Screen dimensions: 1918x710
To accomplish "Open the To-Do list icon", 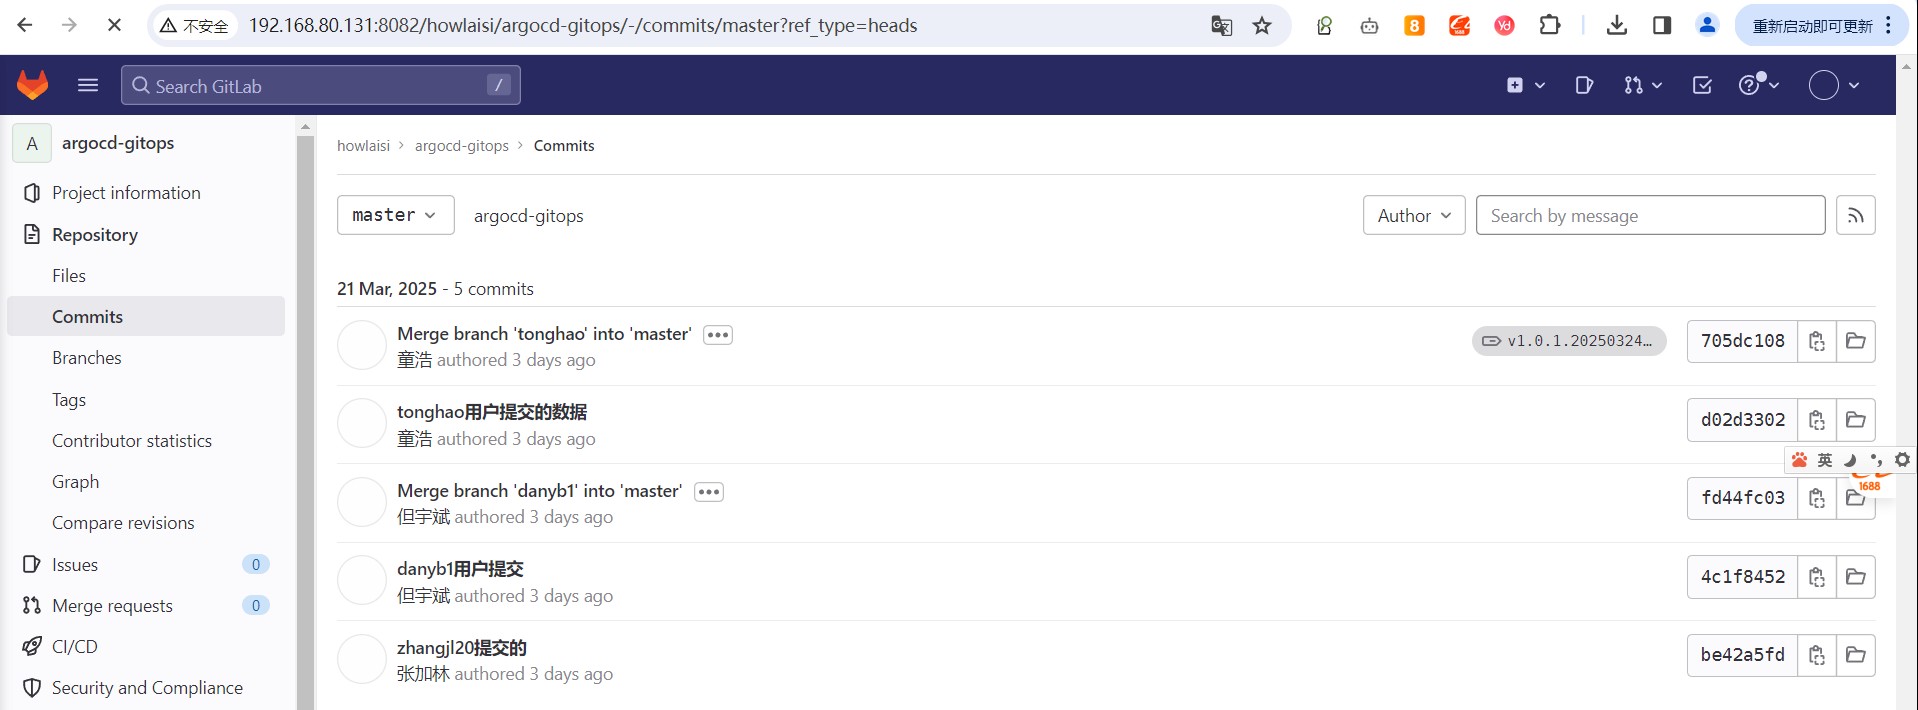I will [1702, 85].
